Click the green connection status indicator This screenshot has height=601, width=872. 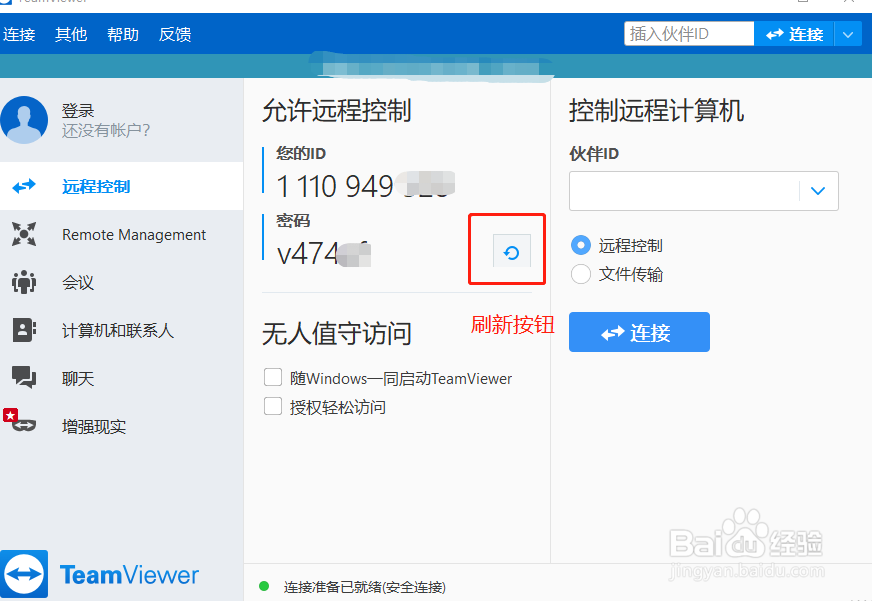[x=264, y=586]
